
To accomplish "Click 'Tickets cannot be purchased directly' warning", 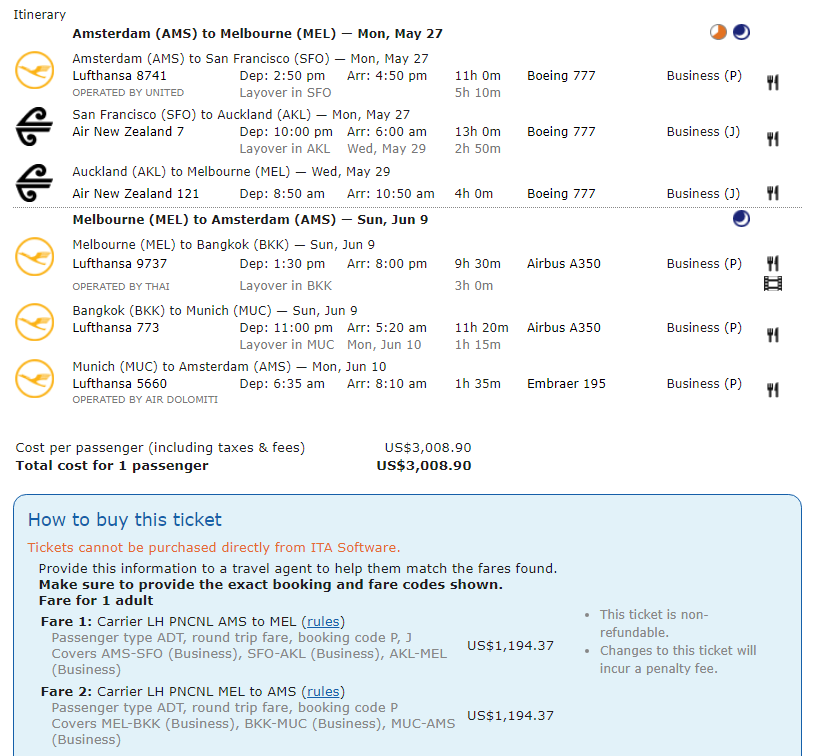I will [x=214, y=548].
